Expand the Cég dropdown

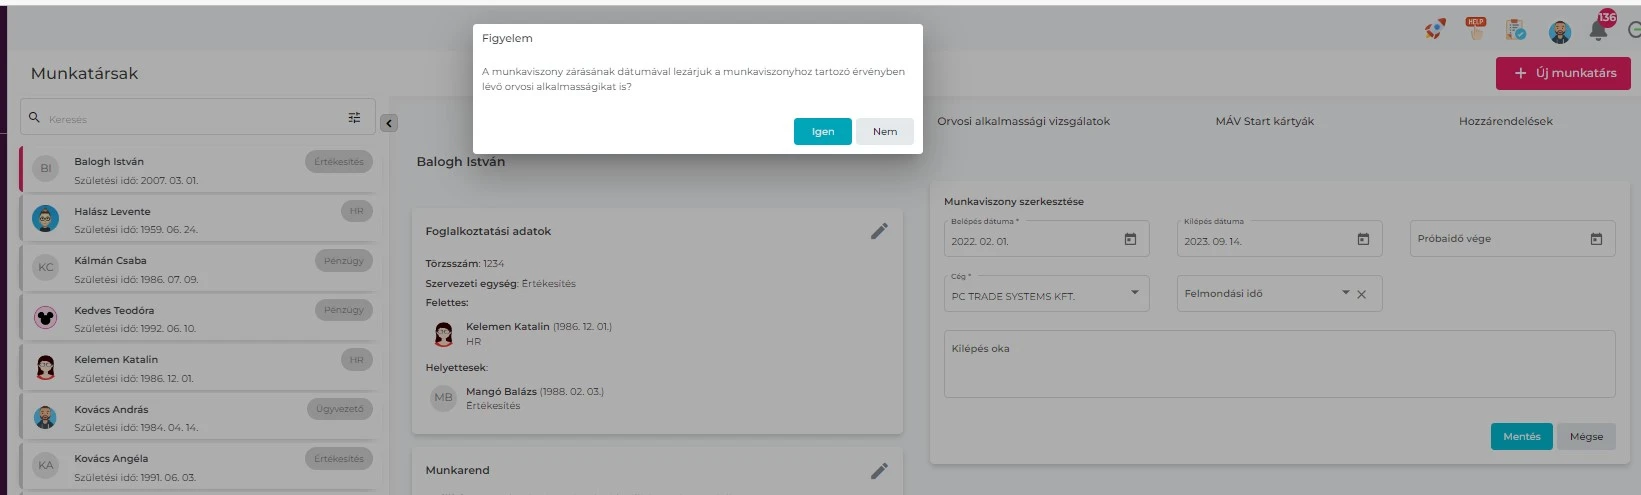[1135, 293]
